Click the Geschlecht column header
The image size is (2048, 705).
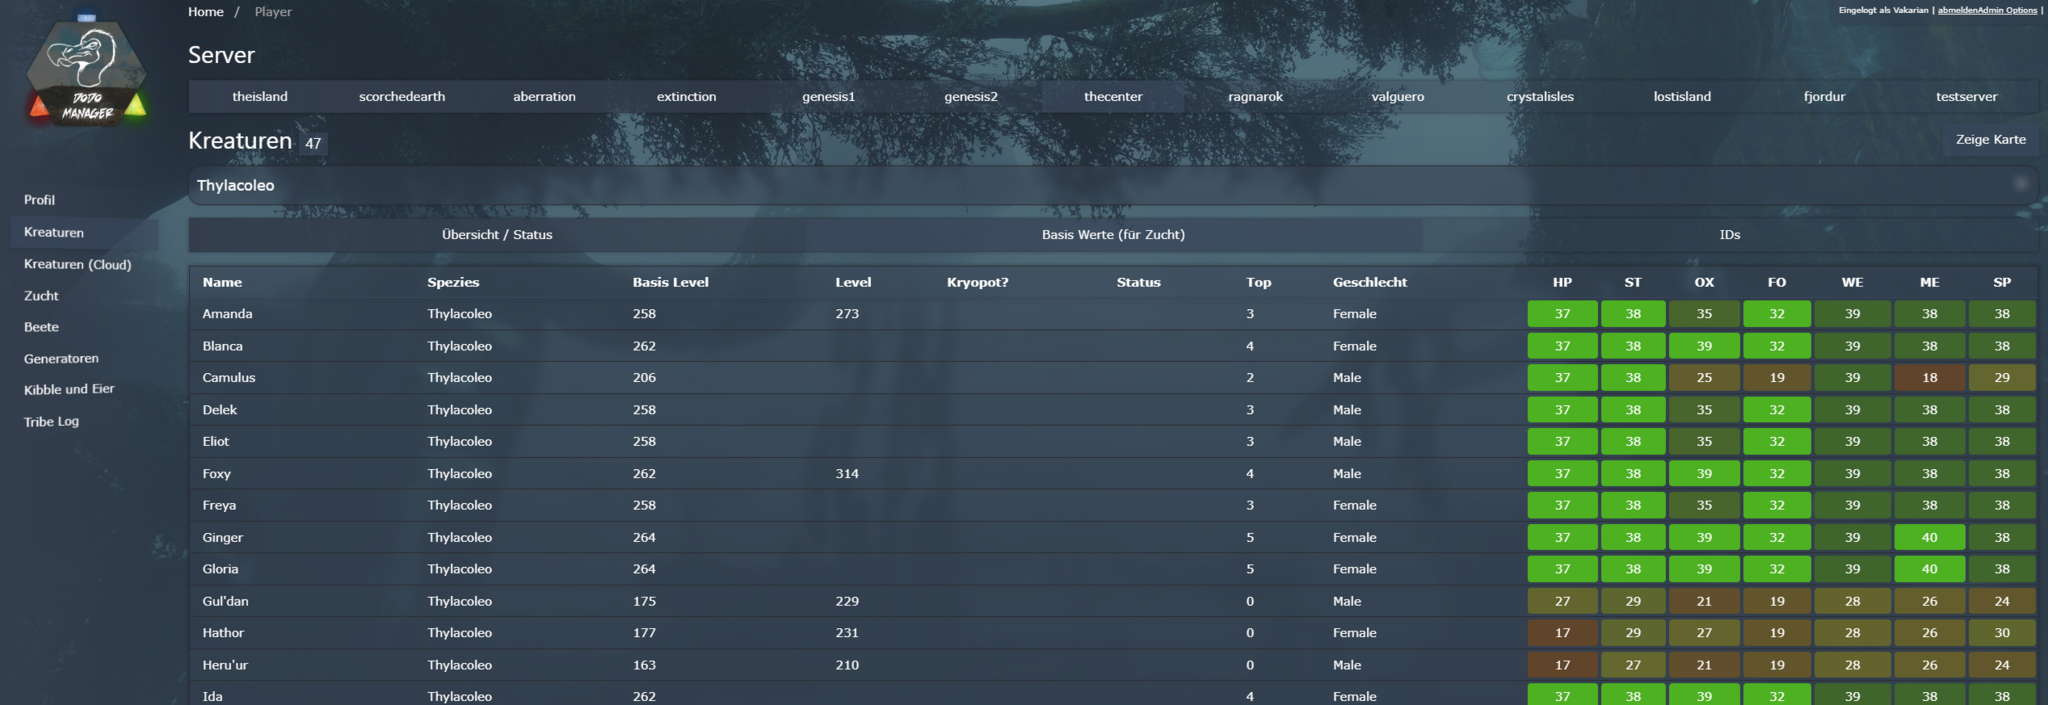pyautogui.click(x=1369, y=283)
